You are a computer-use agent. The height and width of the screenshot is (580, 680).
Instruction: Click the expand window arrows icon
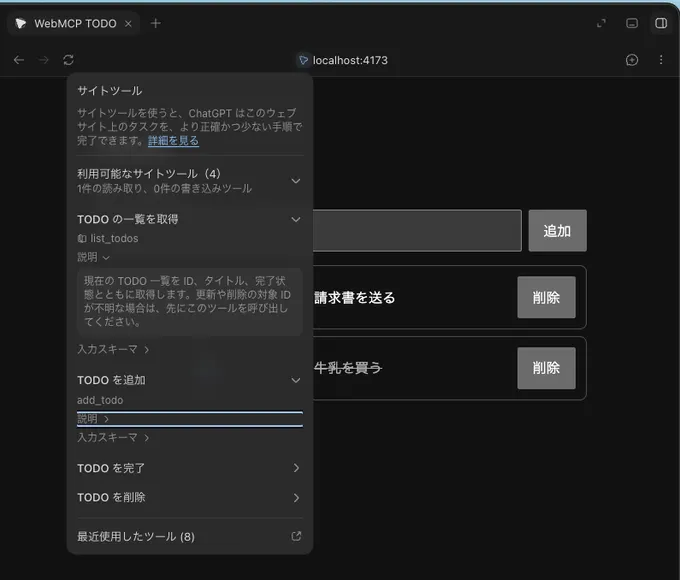[x=602, y=23]
